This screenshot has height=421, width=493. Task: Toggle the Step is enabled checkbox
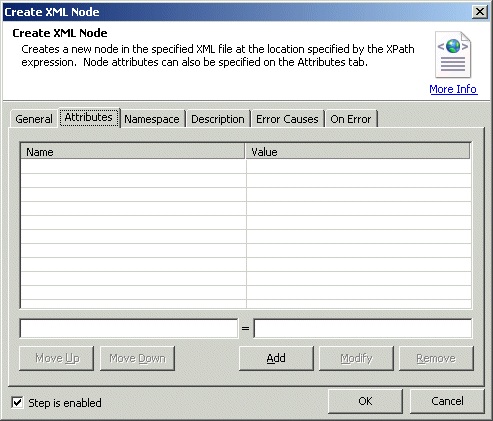(17, 402)
